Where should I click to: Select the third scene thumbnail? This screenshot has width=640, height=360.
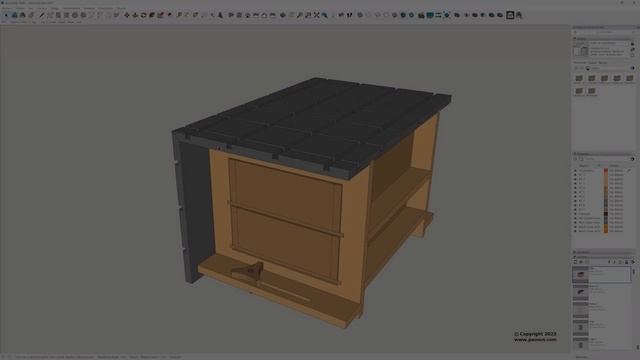(580, 310)
